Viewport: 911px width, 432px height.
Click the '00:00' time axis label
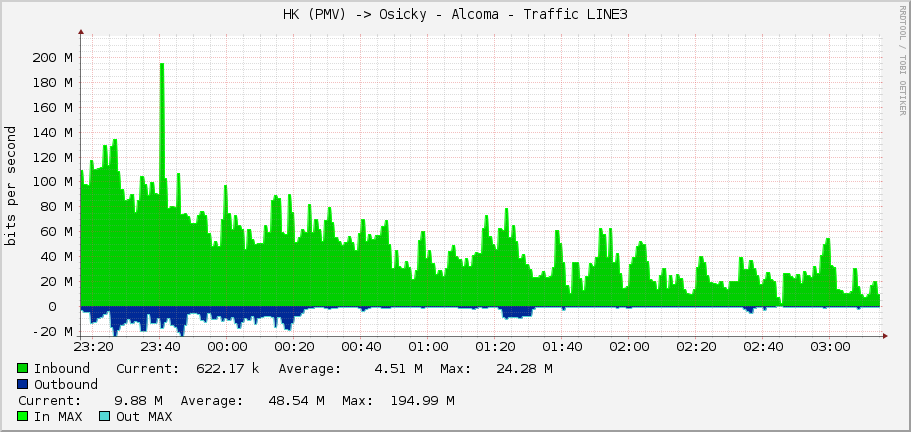pyautogui.click(x=228, y=347)
